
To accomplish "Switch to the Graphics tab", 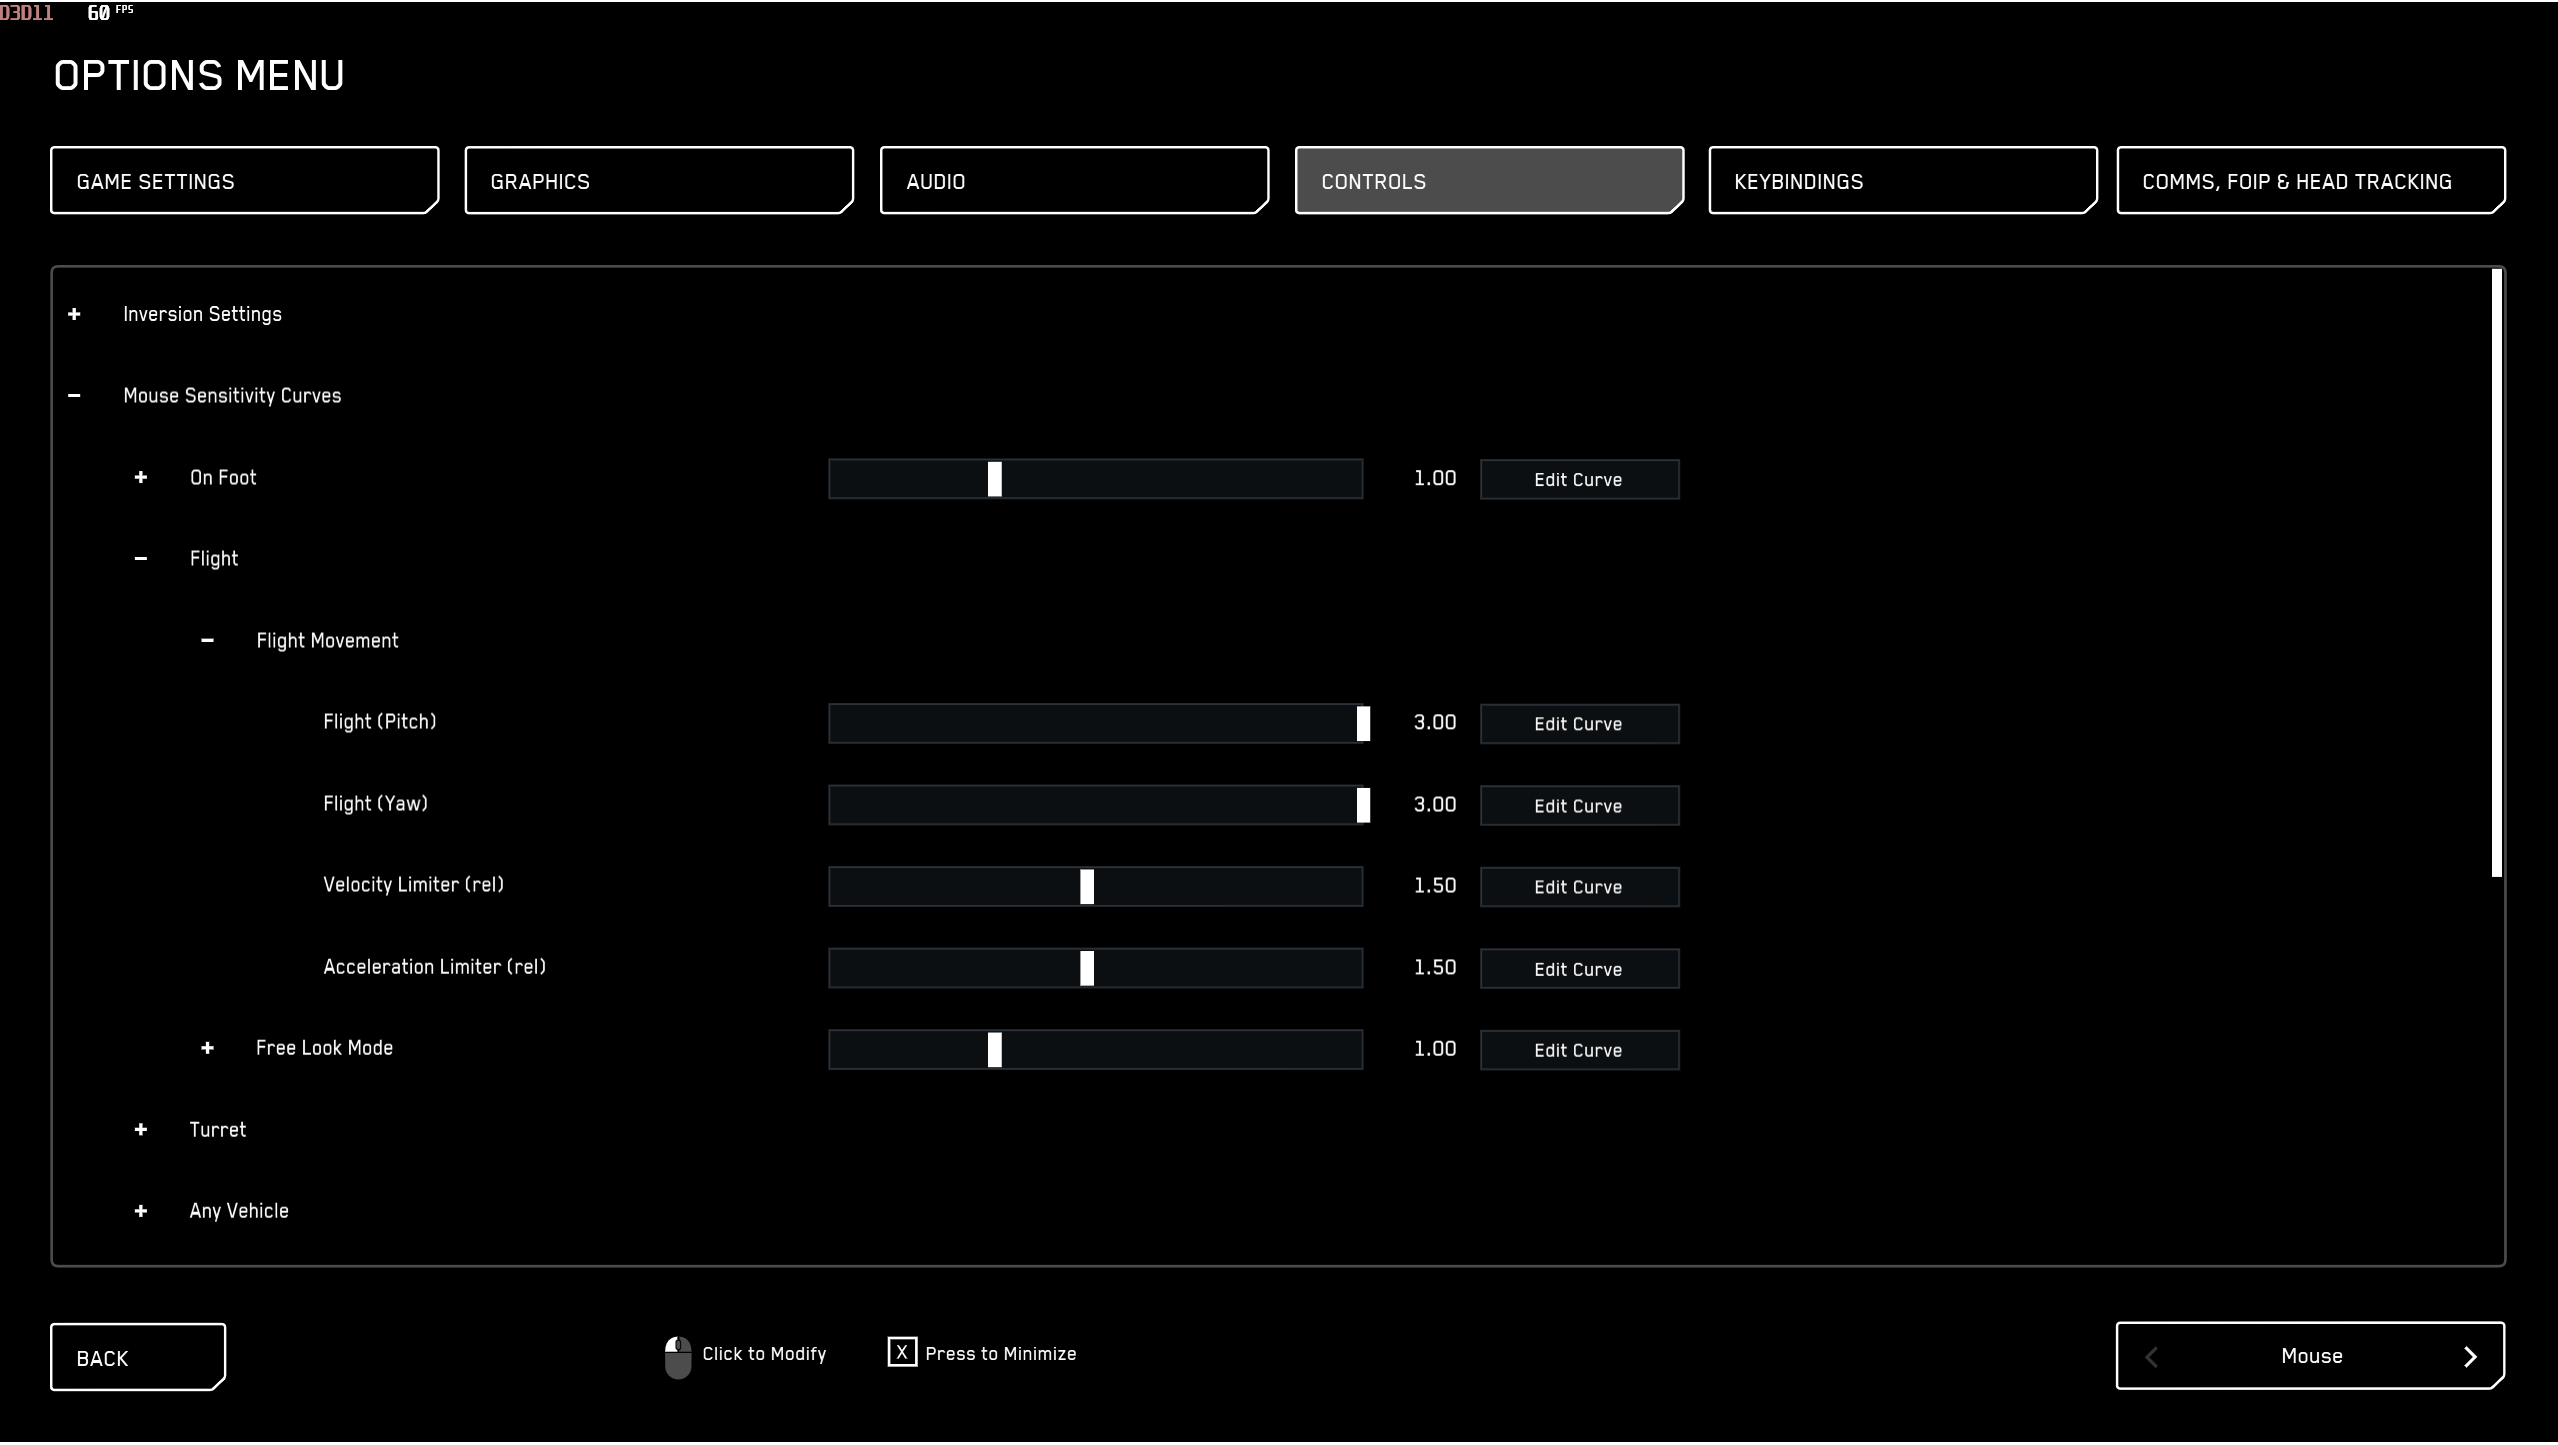I will coord(658,181).
